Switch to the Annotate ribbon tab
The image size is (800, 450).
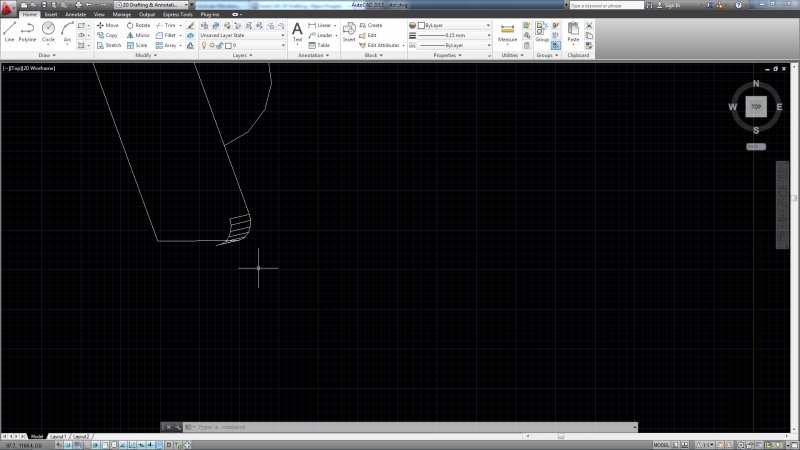pyautogui.click(x=75, y=15)
